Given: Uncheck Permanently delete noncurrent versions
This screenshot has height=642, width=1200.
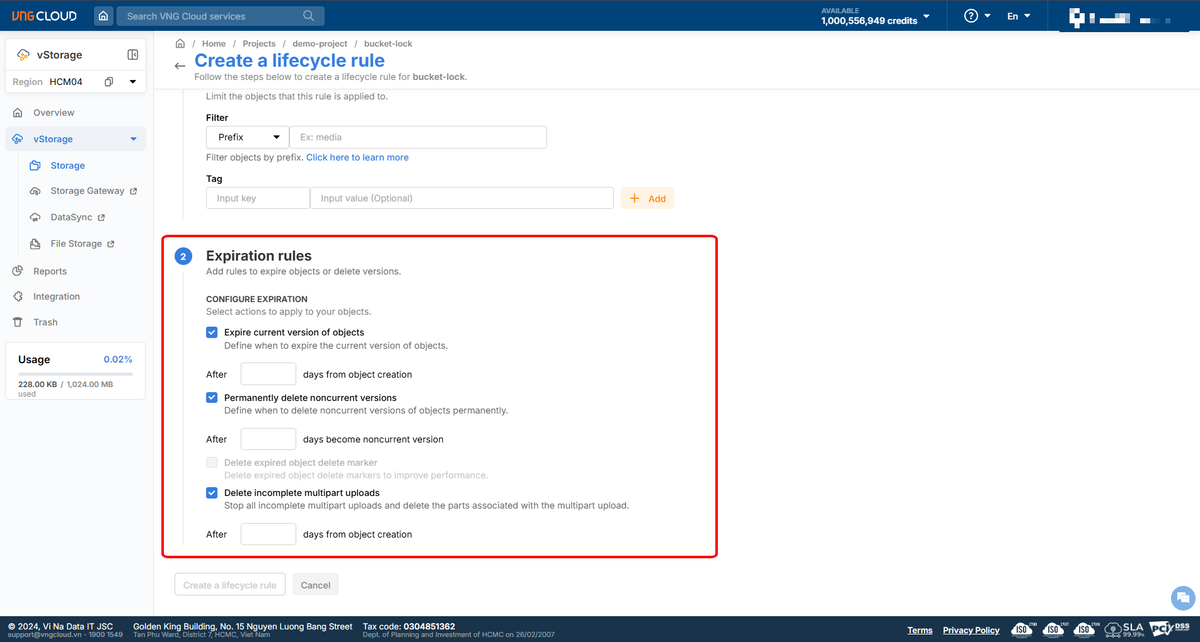Looking at the screenshot, I should pos(212,398).
